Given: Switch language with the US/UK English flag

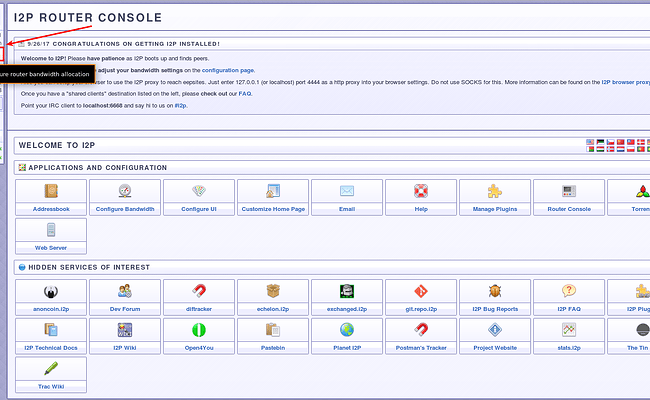Looking at the screenshot, I should coord(590,142).
